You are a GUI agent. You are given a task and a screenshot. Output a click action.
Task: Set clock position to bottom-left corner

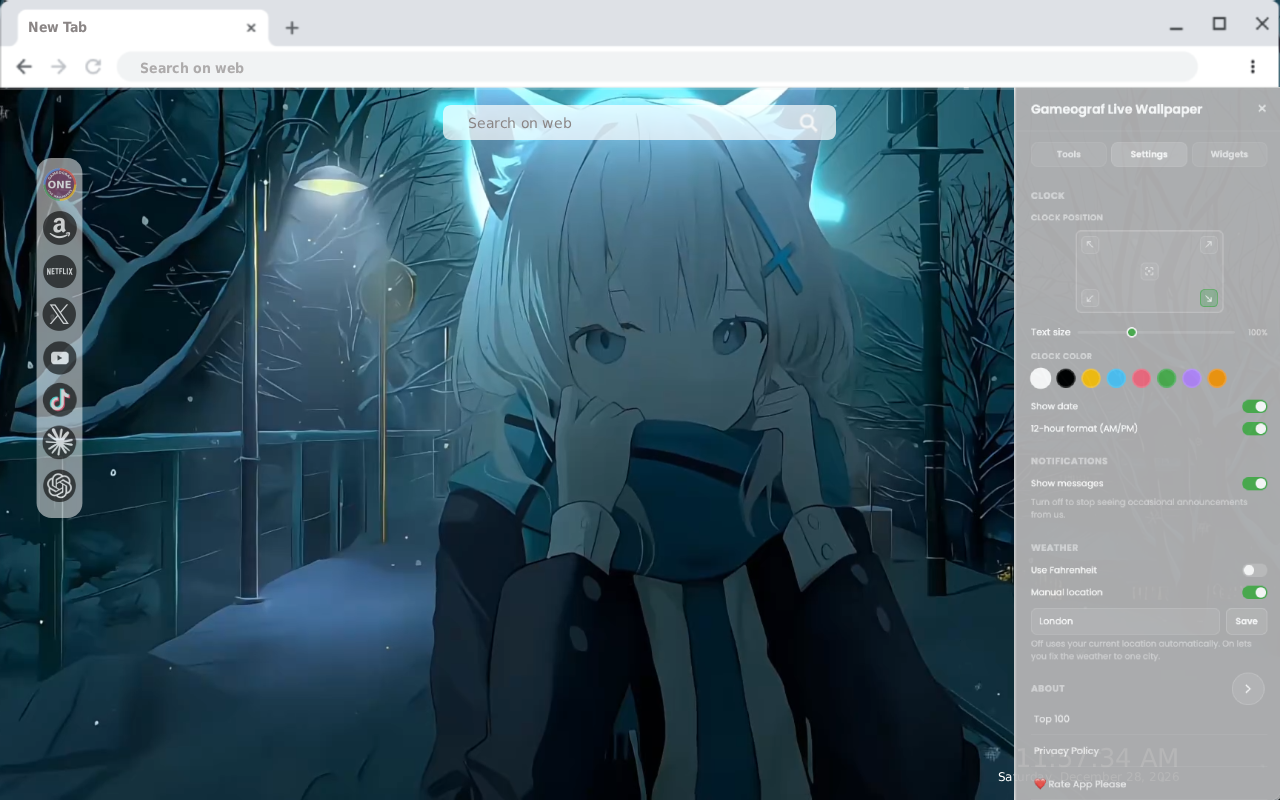[x=1090, y=298]
